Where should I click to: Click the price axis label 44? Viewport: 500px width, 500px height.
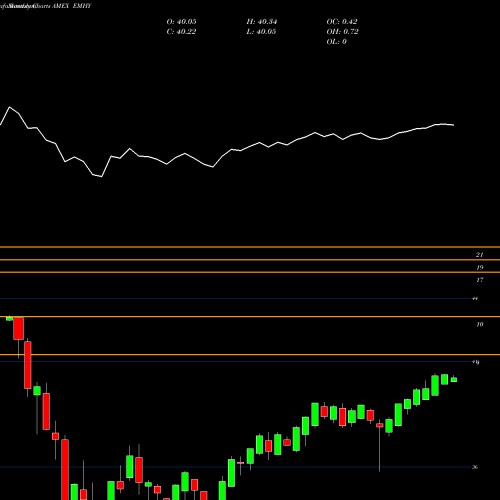point(475,299)
